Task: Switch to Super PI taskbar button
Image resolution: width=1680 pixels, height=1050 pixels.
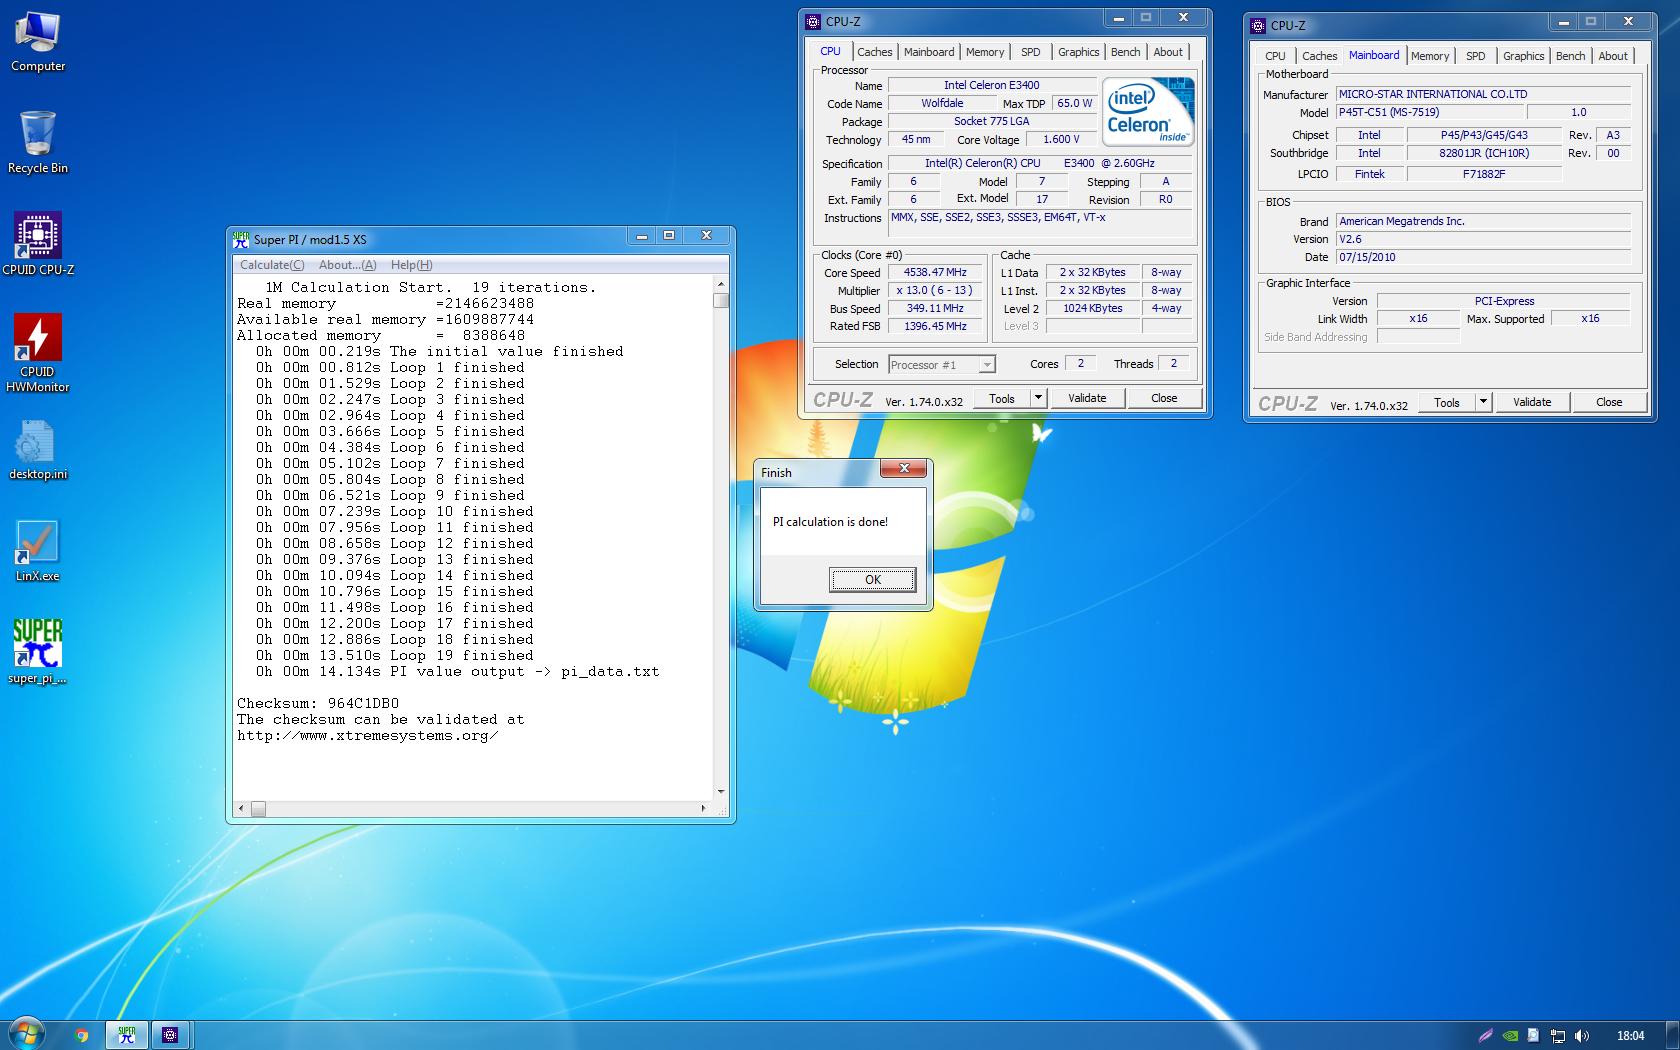Action: click(126, 1035)
